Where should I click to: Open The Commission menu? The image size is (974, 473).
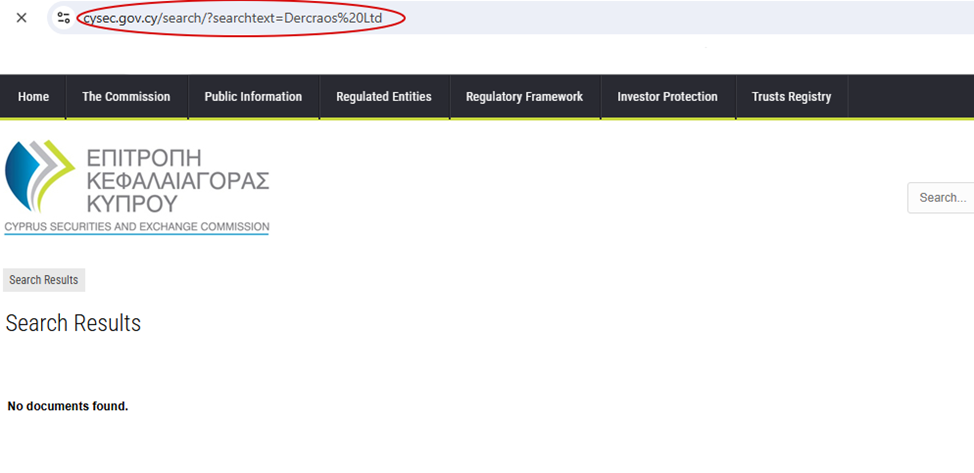tap(126, 97)
